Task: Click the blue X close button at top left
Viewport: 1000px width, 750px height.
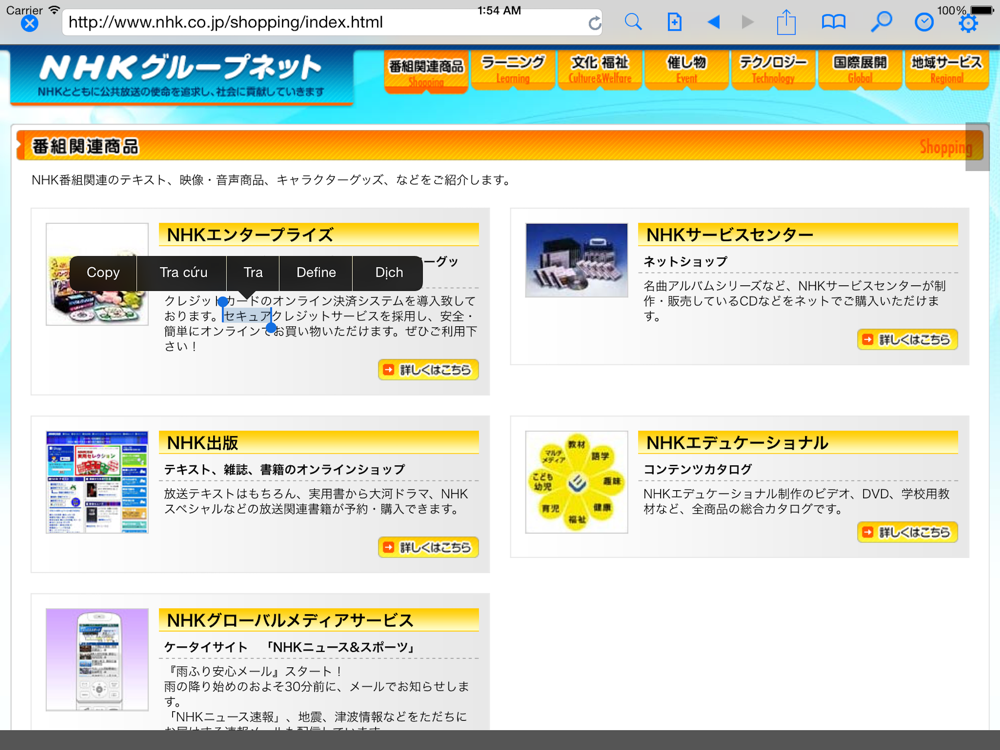Action: pyautogui.click(x=30, y=23)
